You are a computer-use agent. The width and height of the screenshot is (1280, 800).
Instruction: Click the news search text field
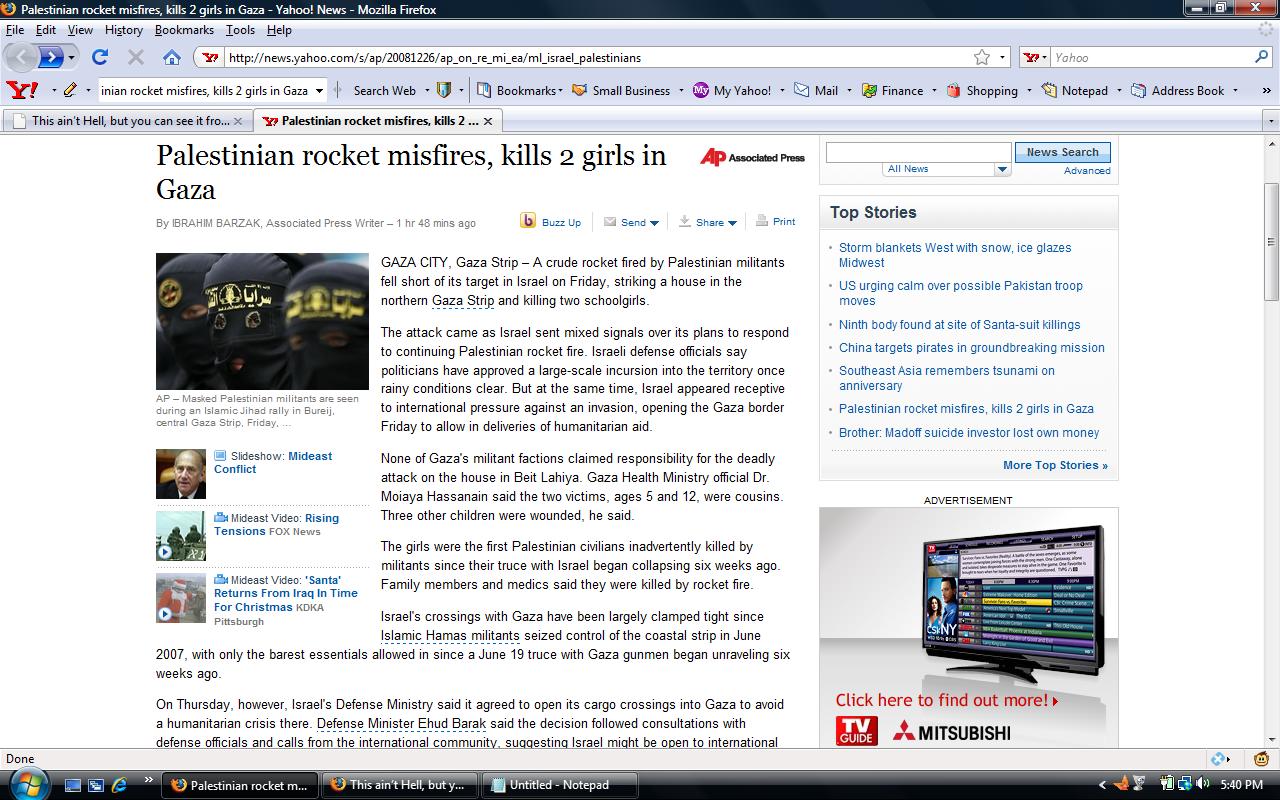tap(918, 152)
